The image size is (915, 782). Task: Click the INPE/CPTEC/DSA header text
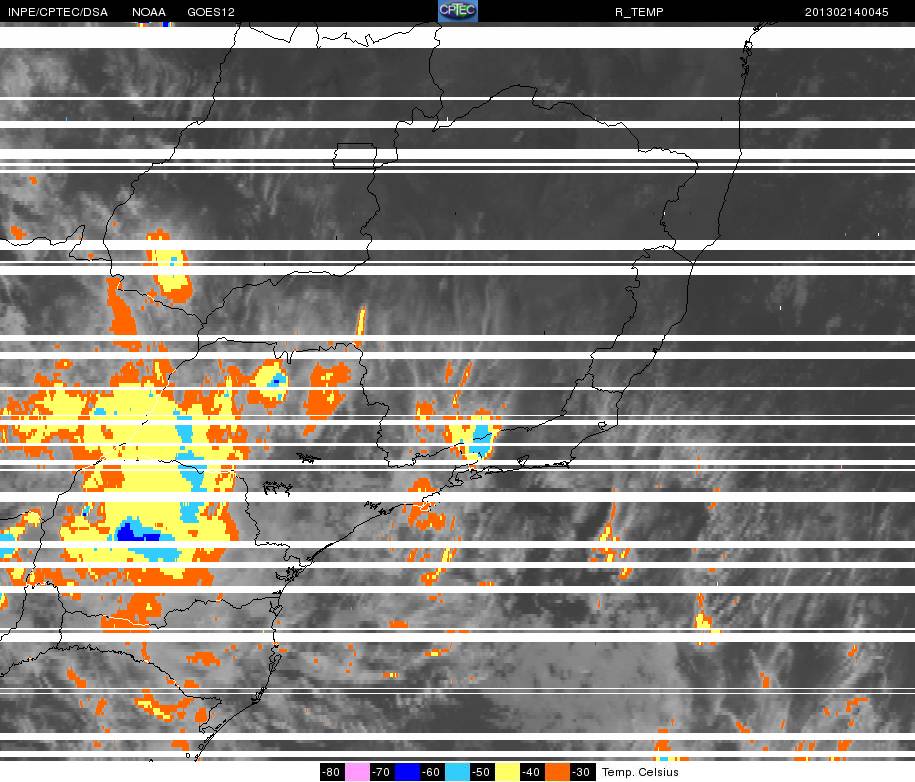click(x=58, y=12)
